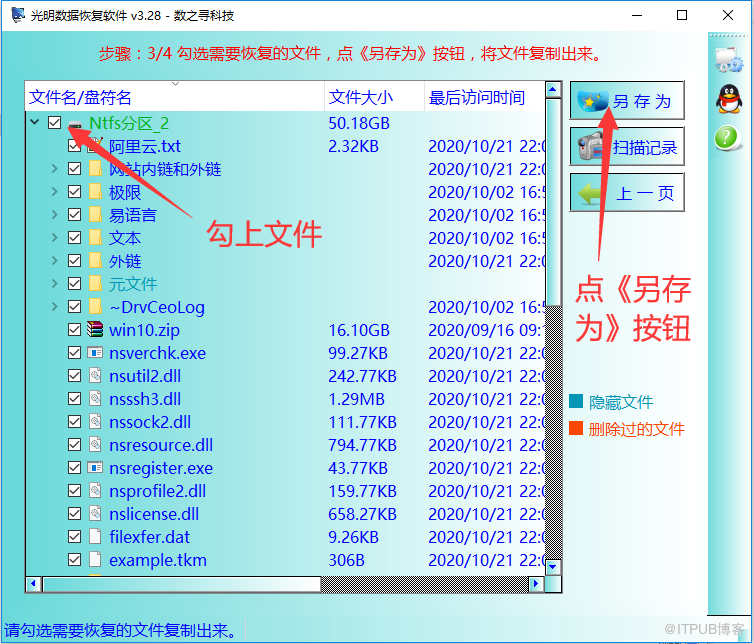Click folder icon of 外链
Viewport: 754px width, 644px height.
coord(95,261)
